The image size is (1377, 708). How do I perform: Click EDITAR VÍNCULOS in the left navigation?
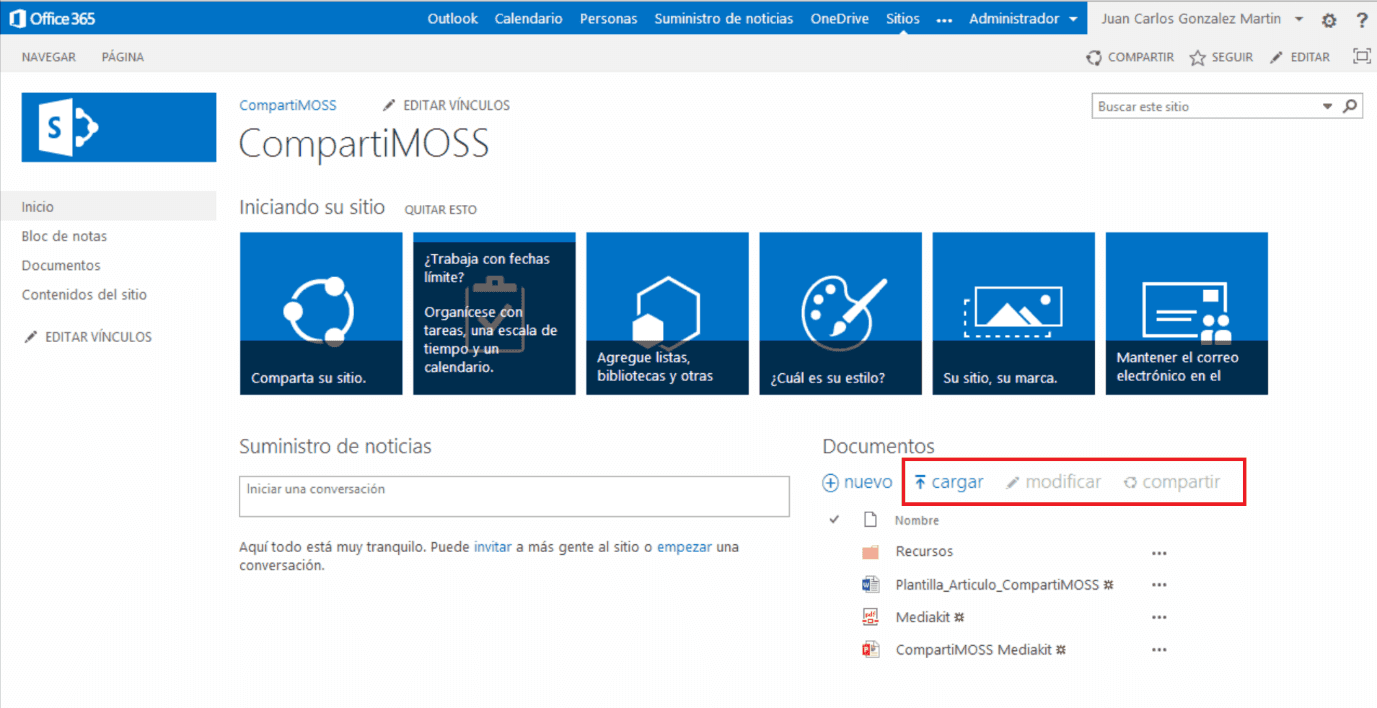click(88, 337)
